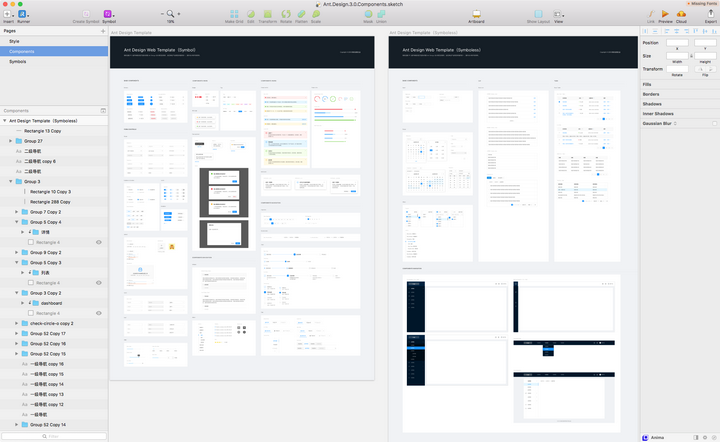720x442 pixels.
Task: Toggle visibility of Rectangle 4 under 列表
Action: [99, 283]
